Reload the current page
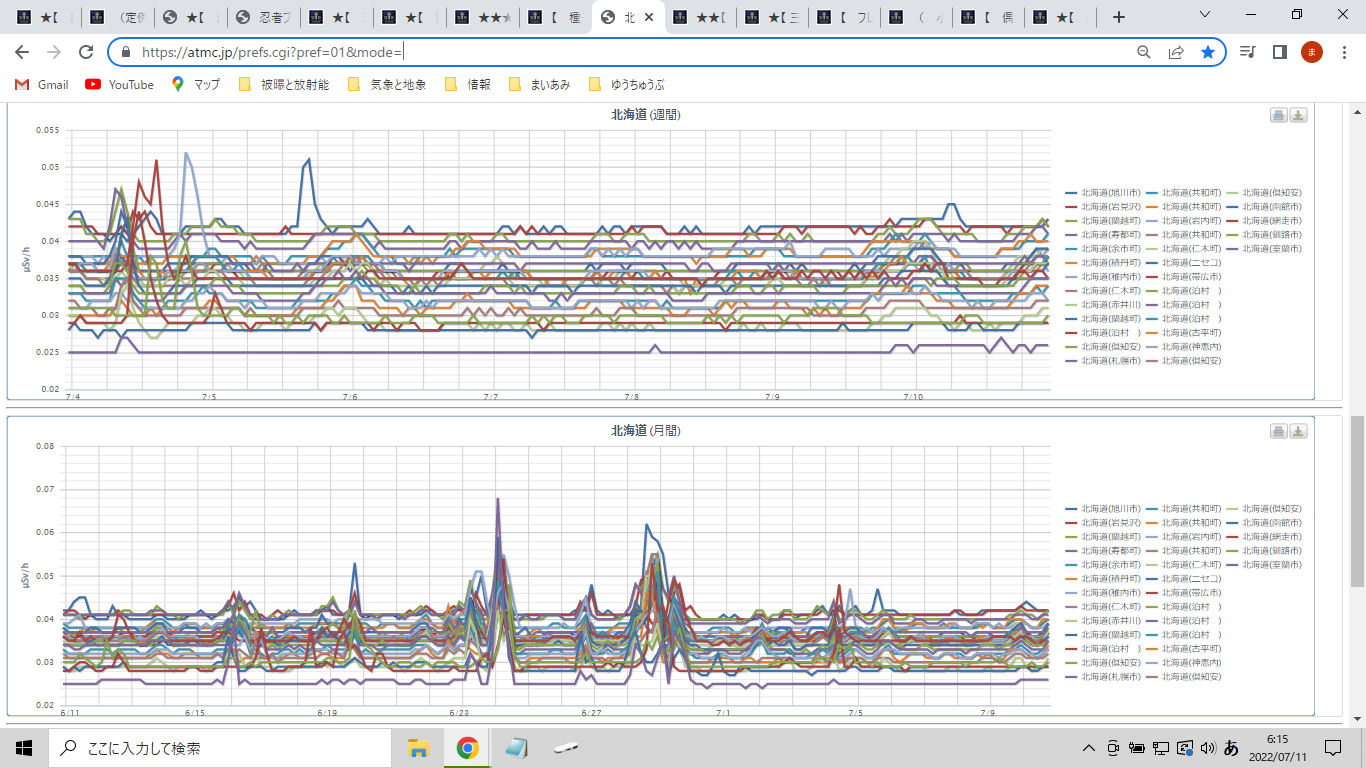 [86, 52]
